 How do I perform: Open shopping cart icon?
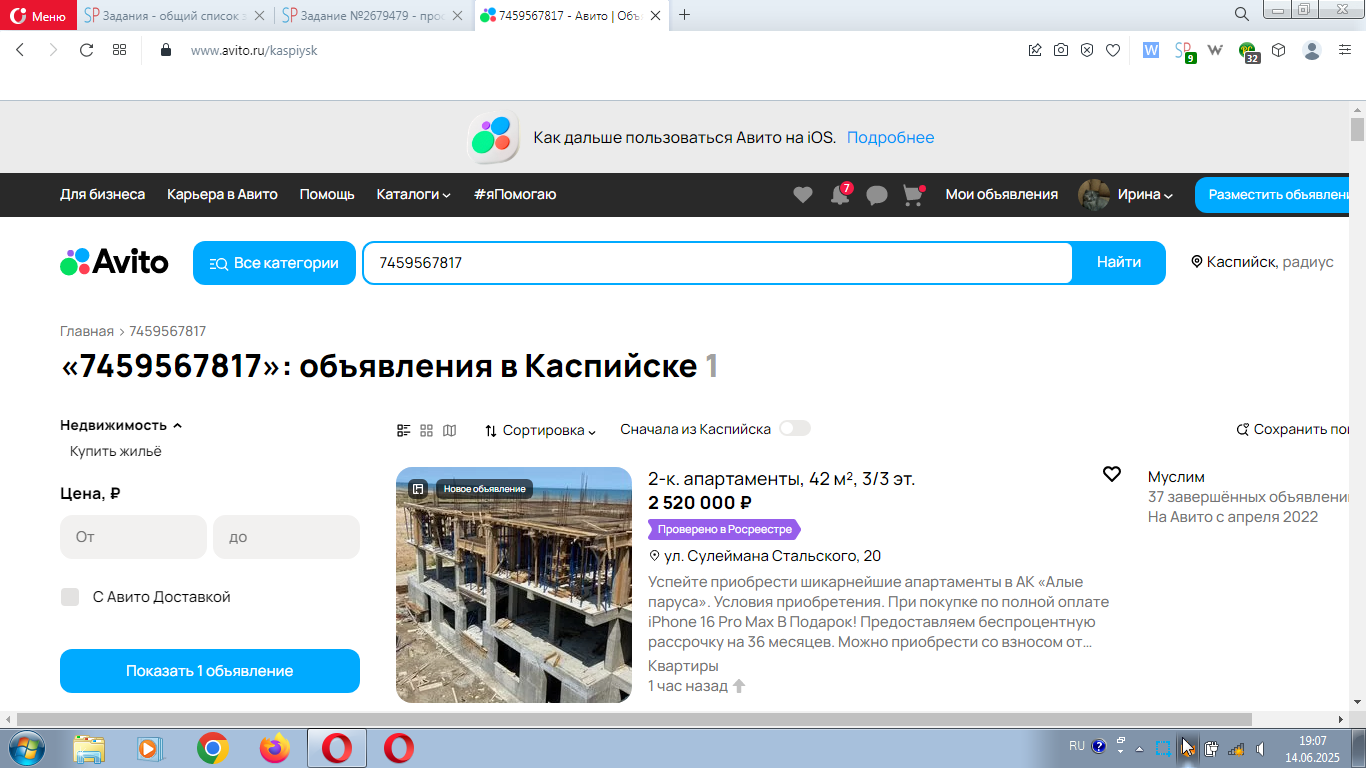(x=913, y=195)
